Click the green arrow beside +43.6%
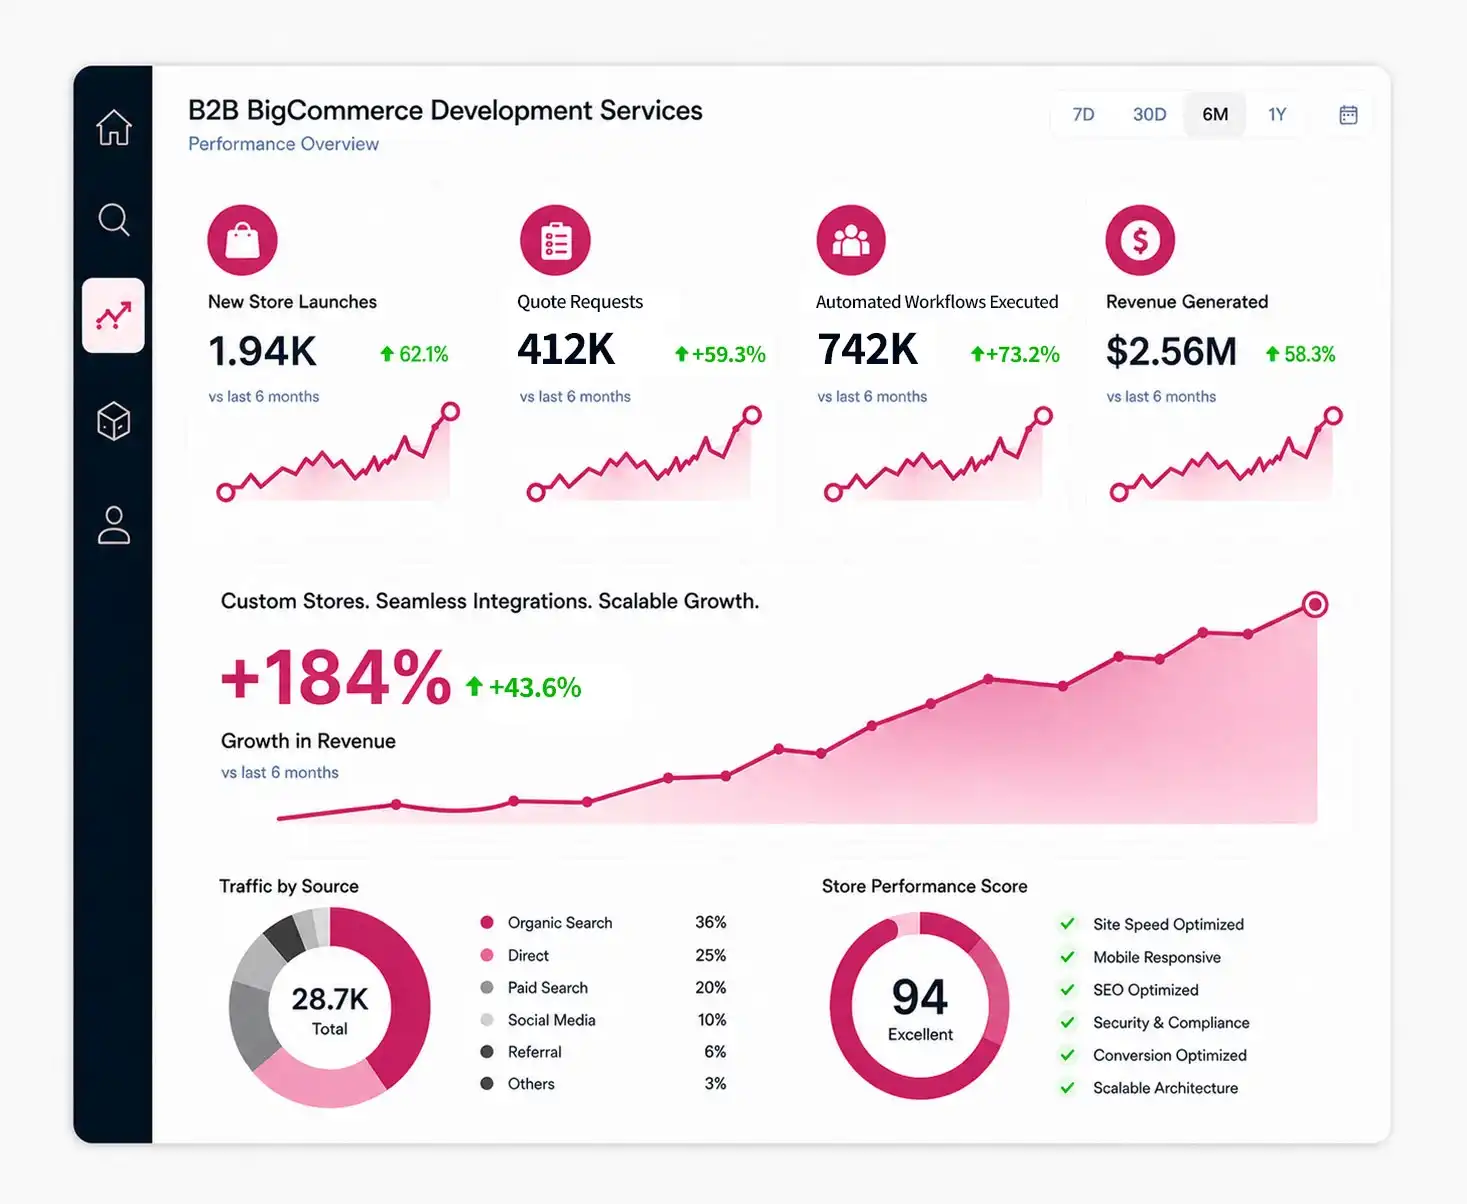Image resolution: width=1467 pixels, height=1204 pixels. (474, 686)
